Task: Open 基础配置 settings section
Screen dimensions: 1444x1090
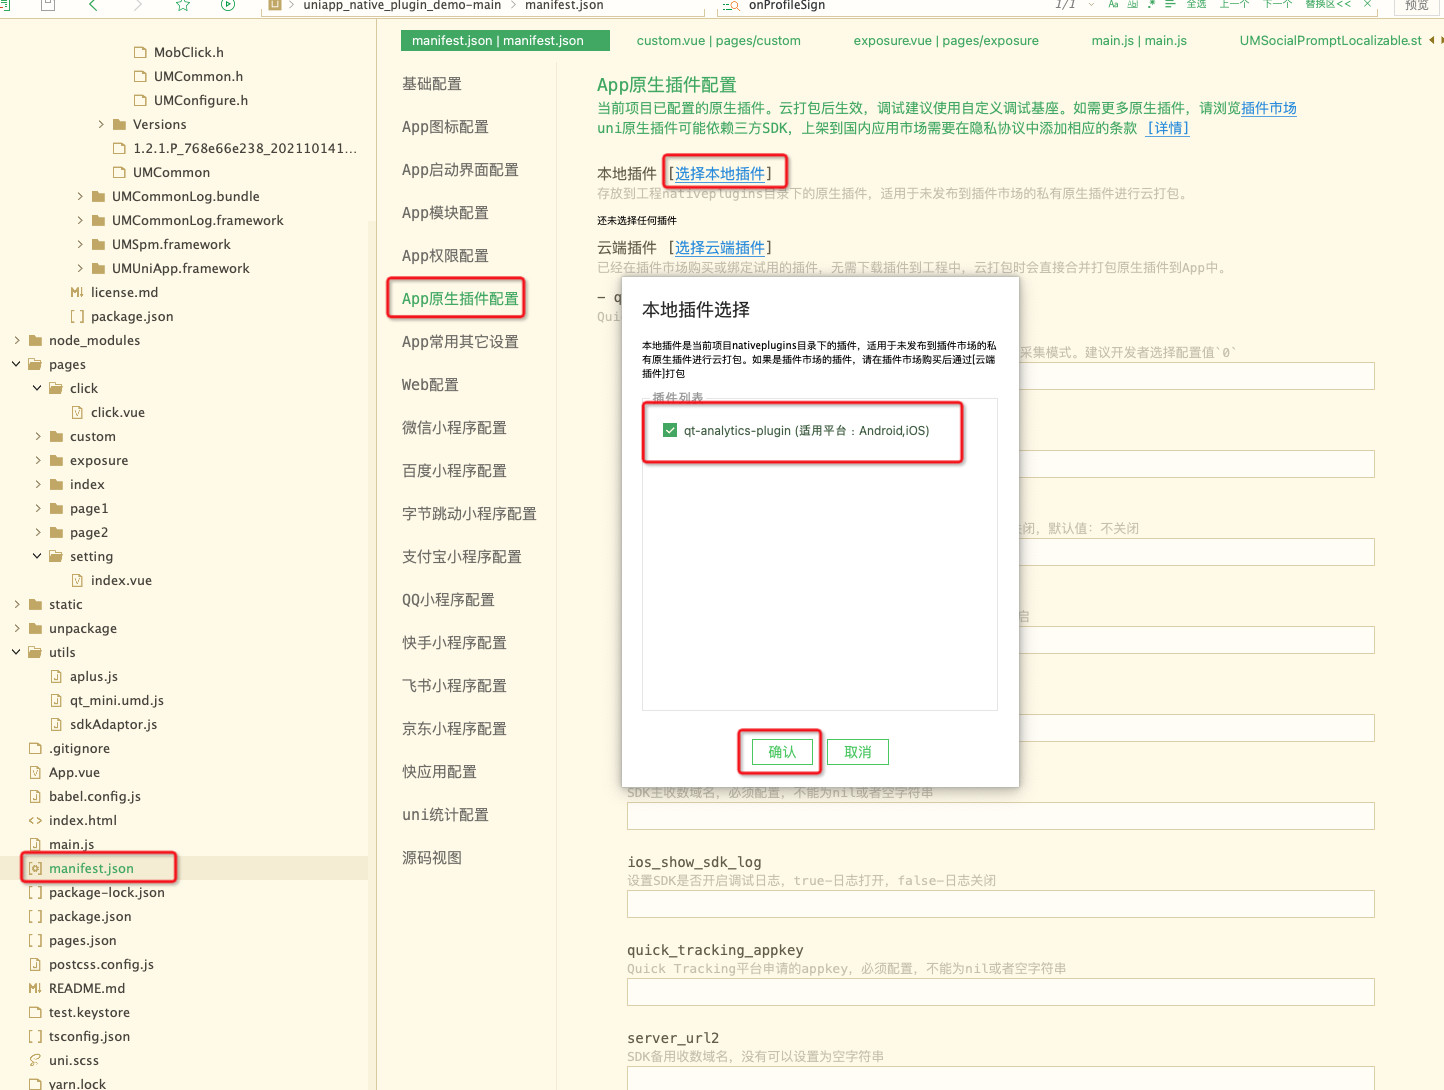Action: (431, 84)
